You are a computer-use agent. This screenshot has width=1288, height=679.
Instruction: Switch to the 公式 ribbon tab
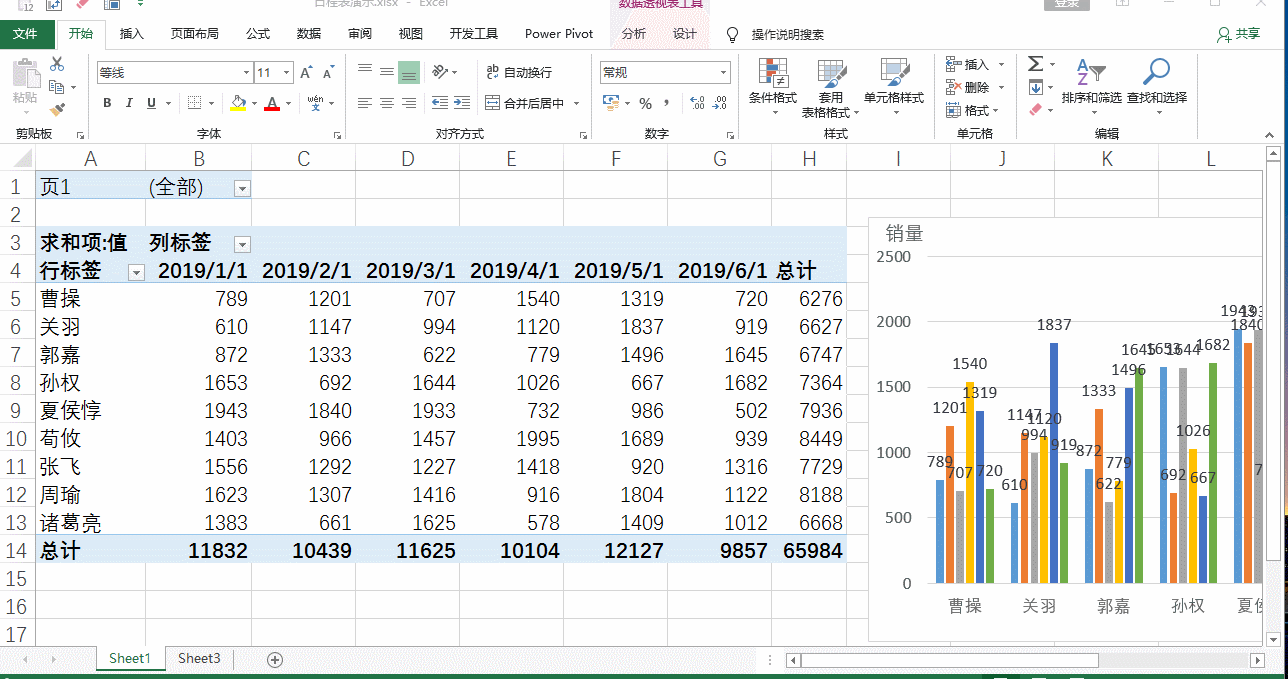258,34
